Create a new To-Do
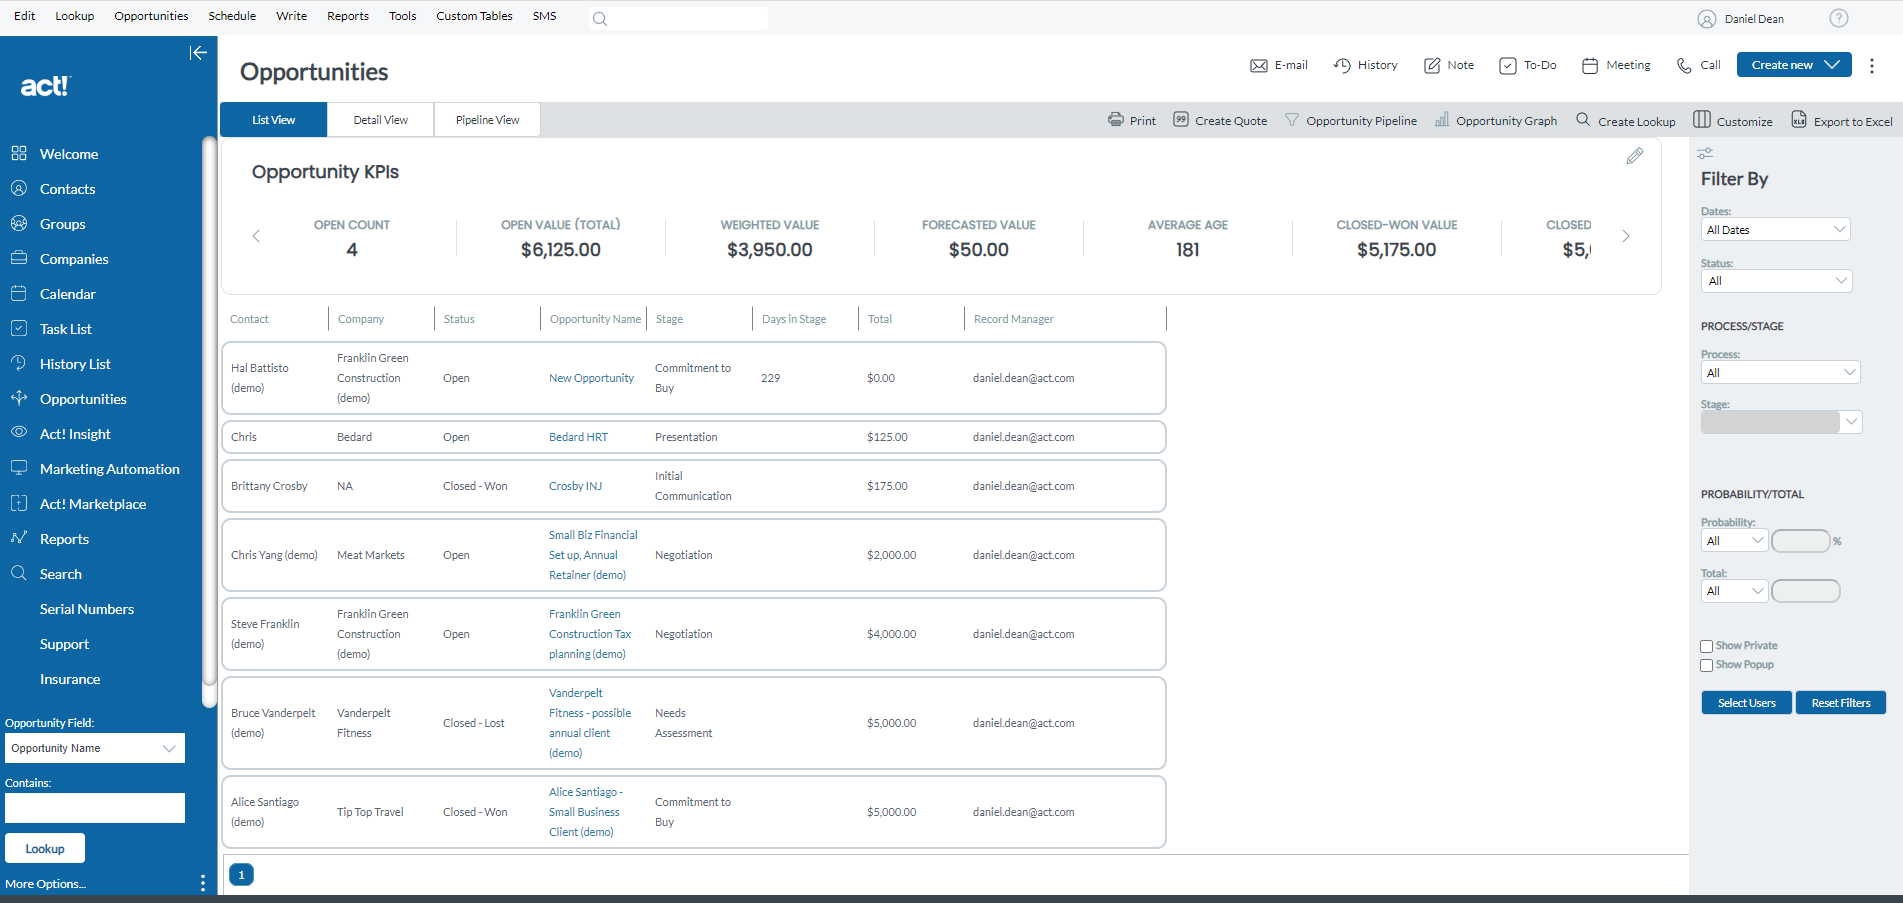The height and width of the screenshot is (903, 1903). tap(1528, 65)
